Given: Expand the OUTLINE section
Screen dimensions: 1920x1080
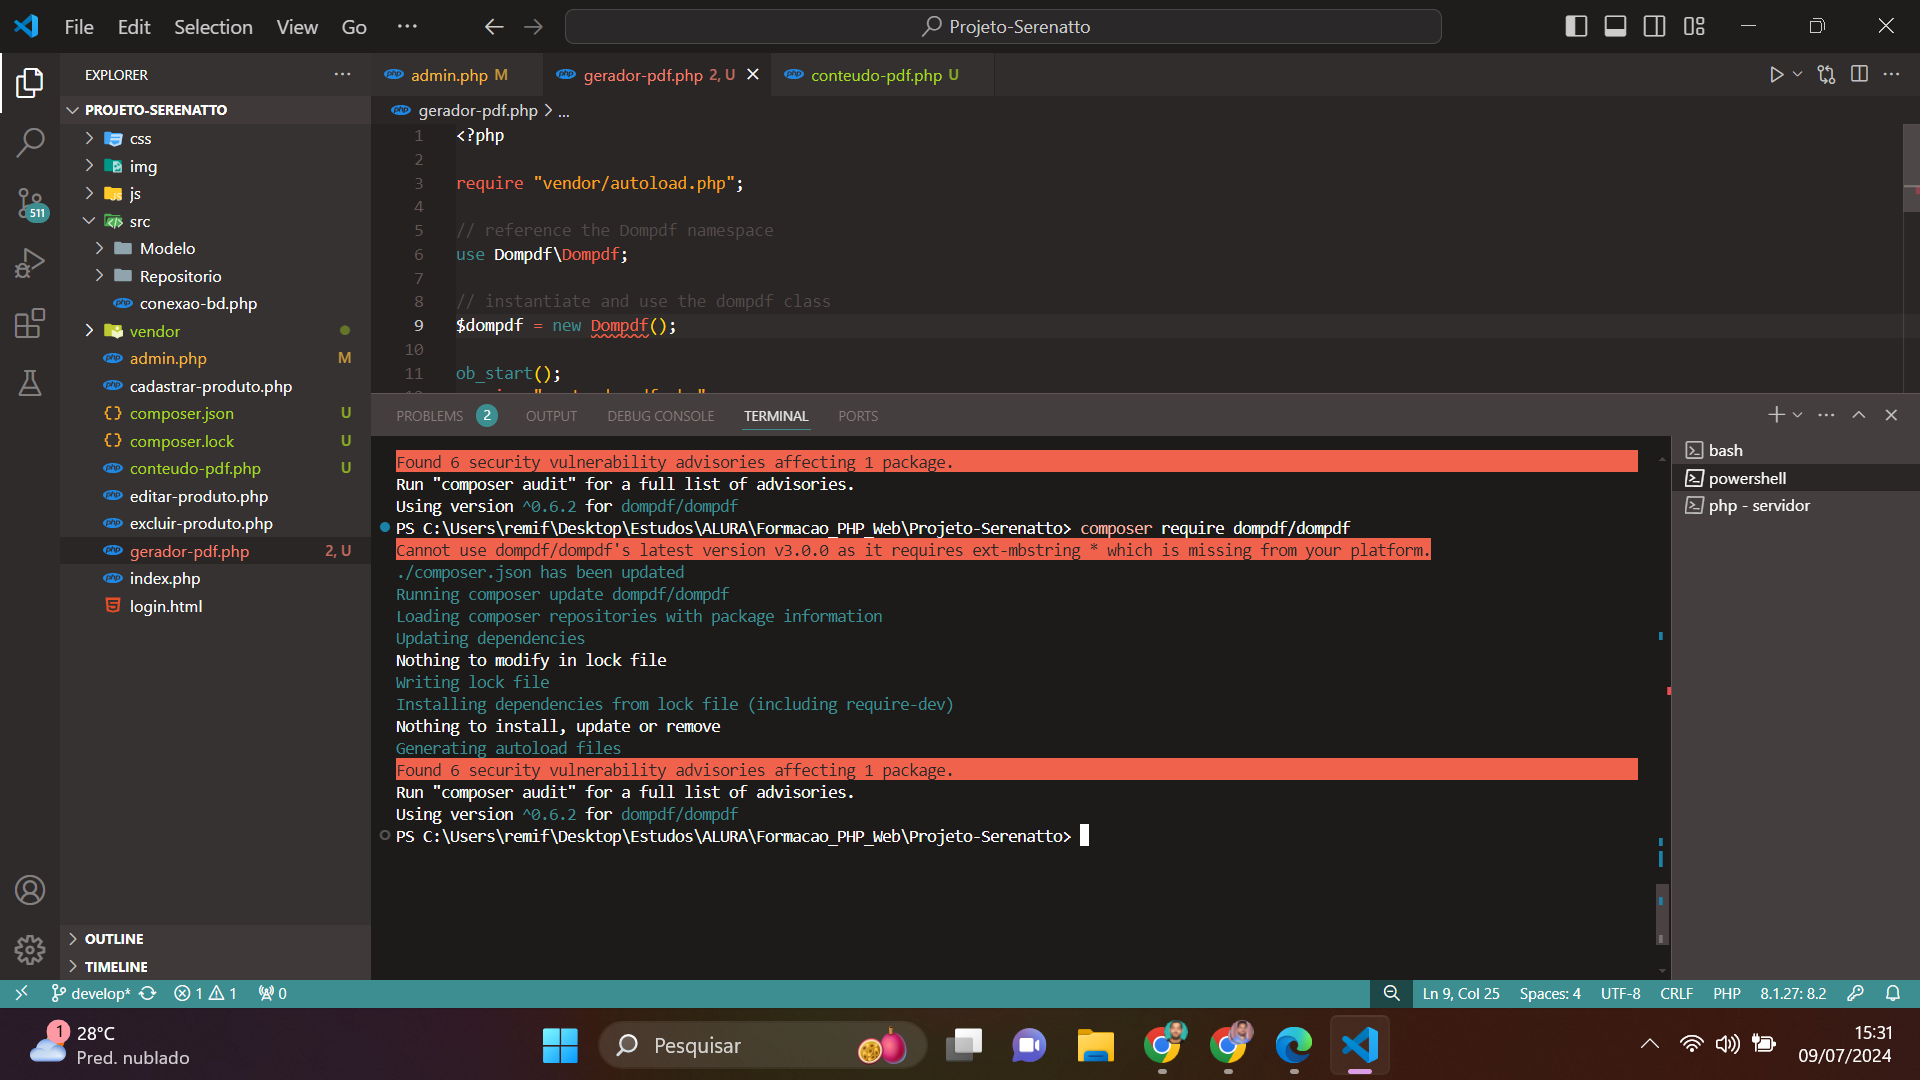Looking at the screenshot, I should tap(215, 939).
